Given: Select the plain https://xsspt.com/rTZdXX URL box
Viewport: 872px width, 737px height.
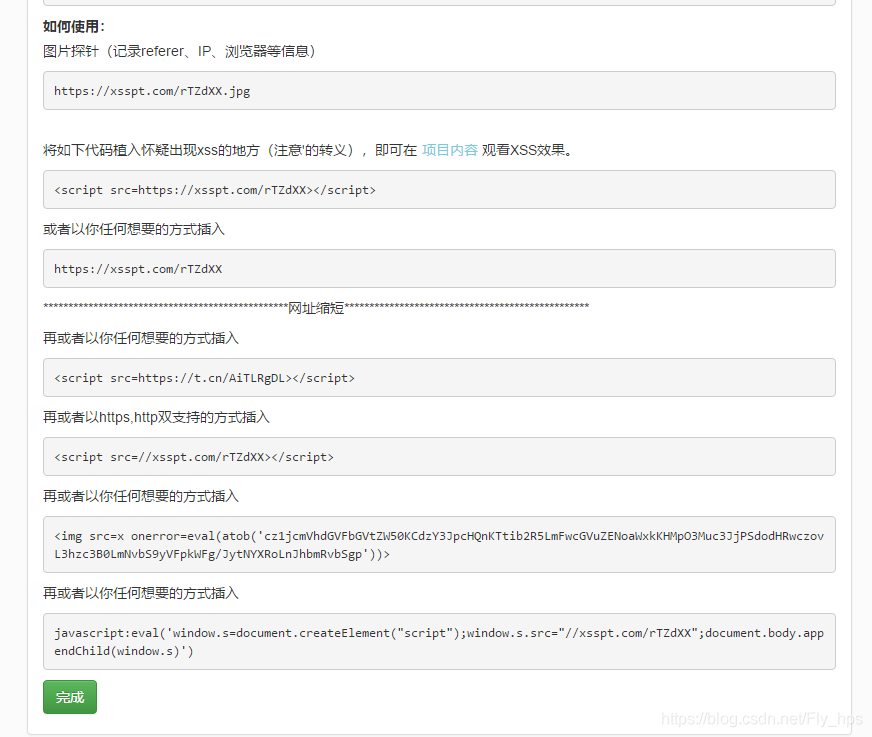Looking at the screenshot, I should [439, 269].
